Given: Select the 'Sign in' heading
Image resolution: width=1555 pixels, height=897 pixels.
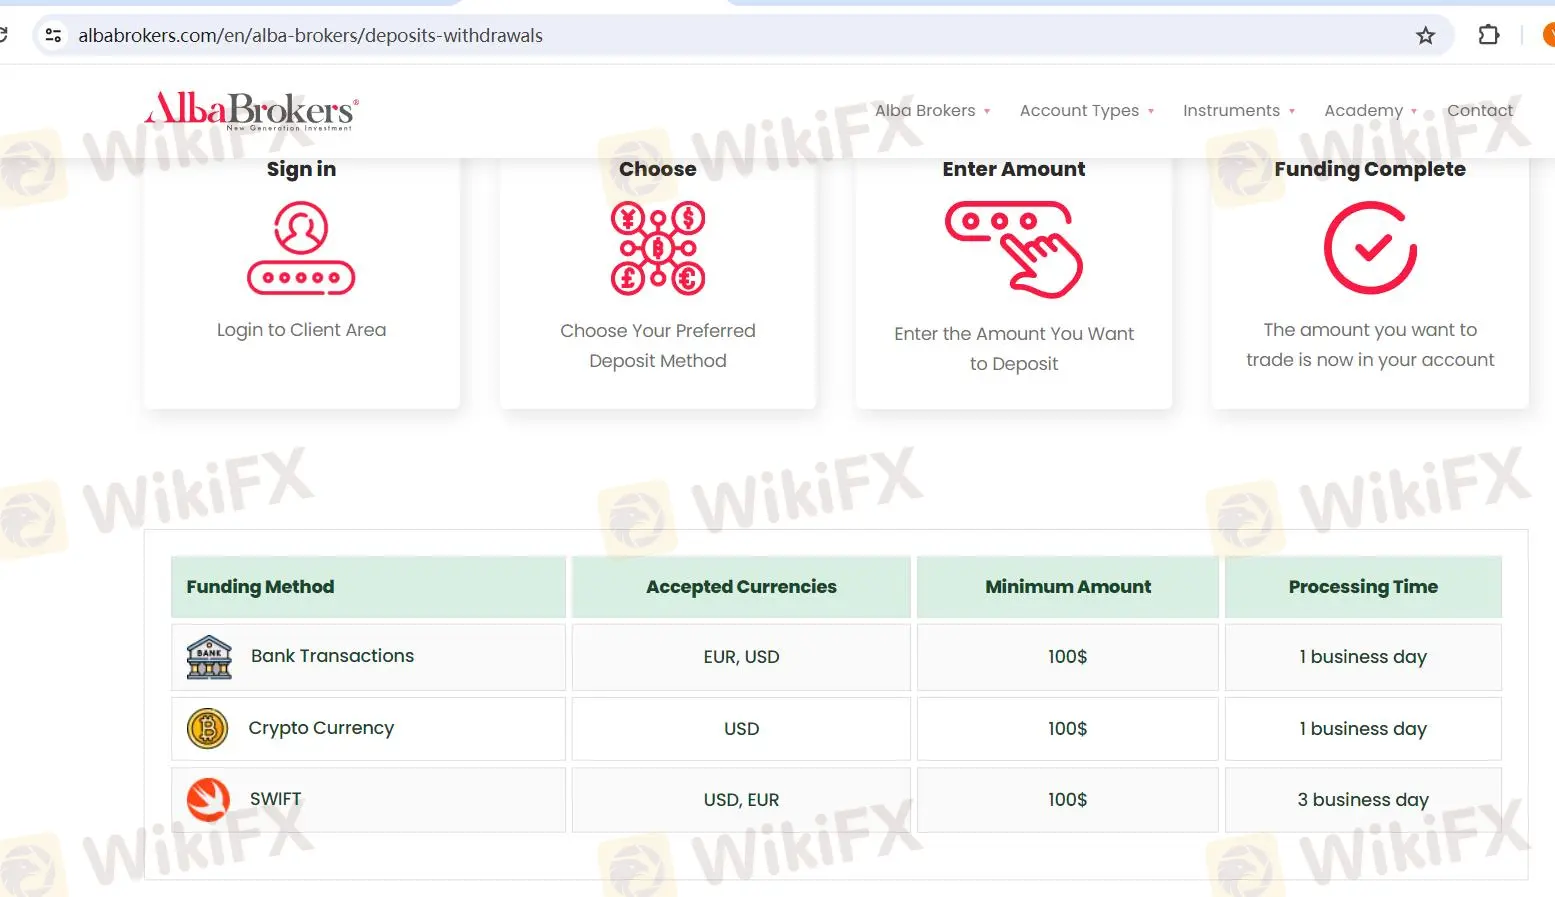Looking at the screenshot, I should (x=301, y=169).
